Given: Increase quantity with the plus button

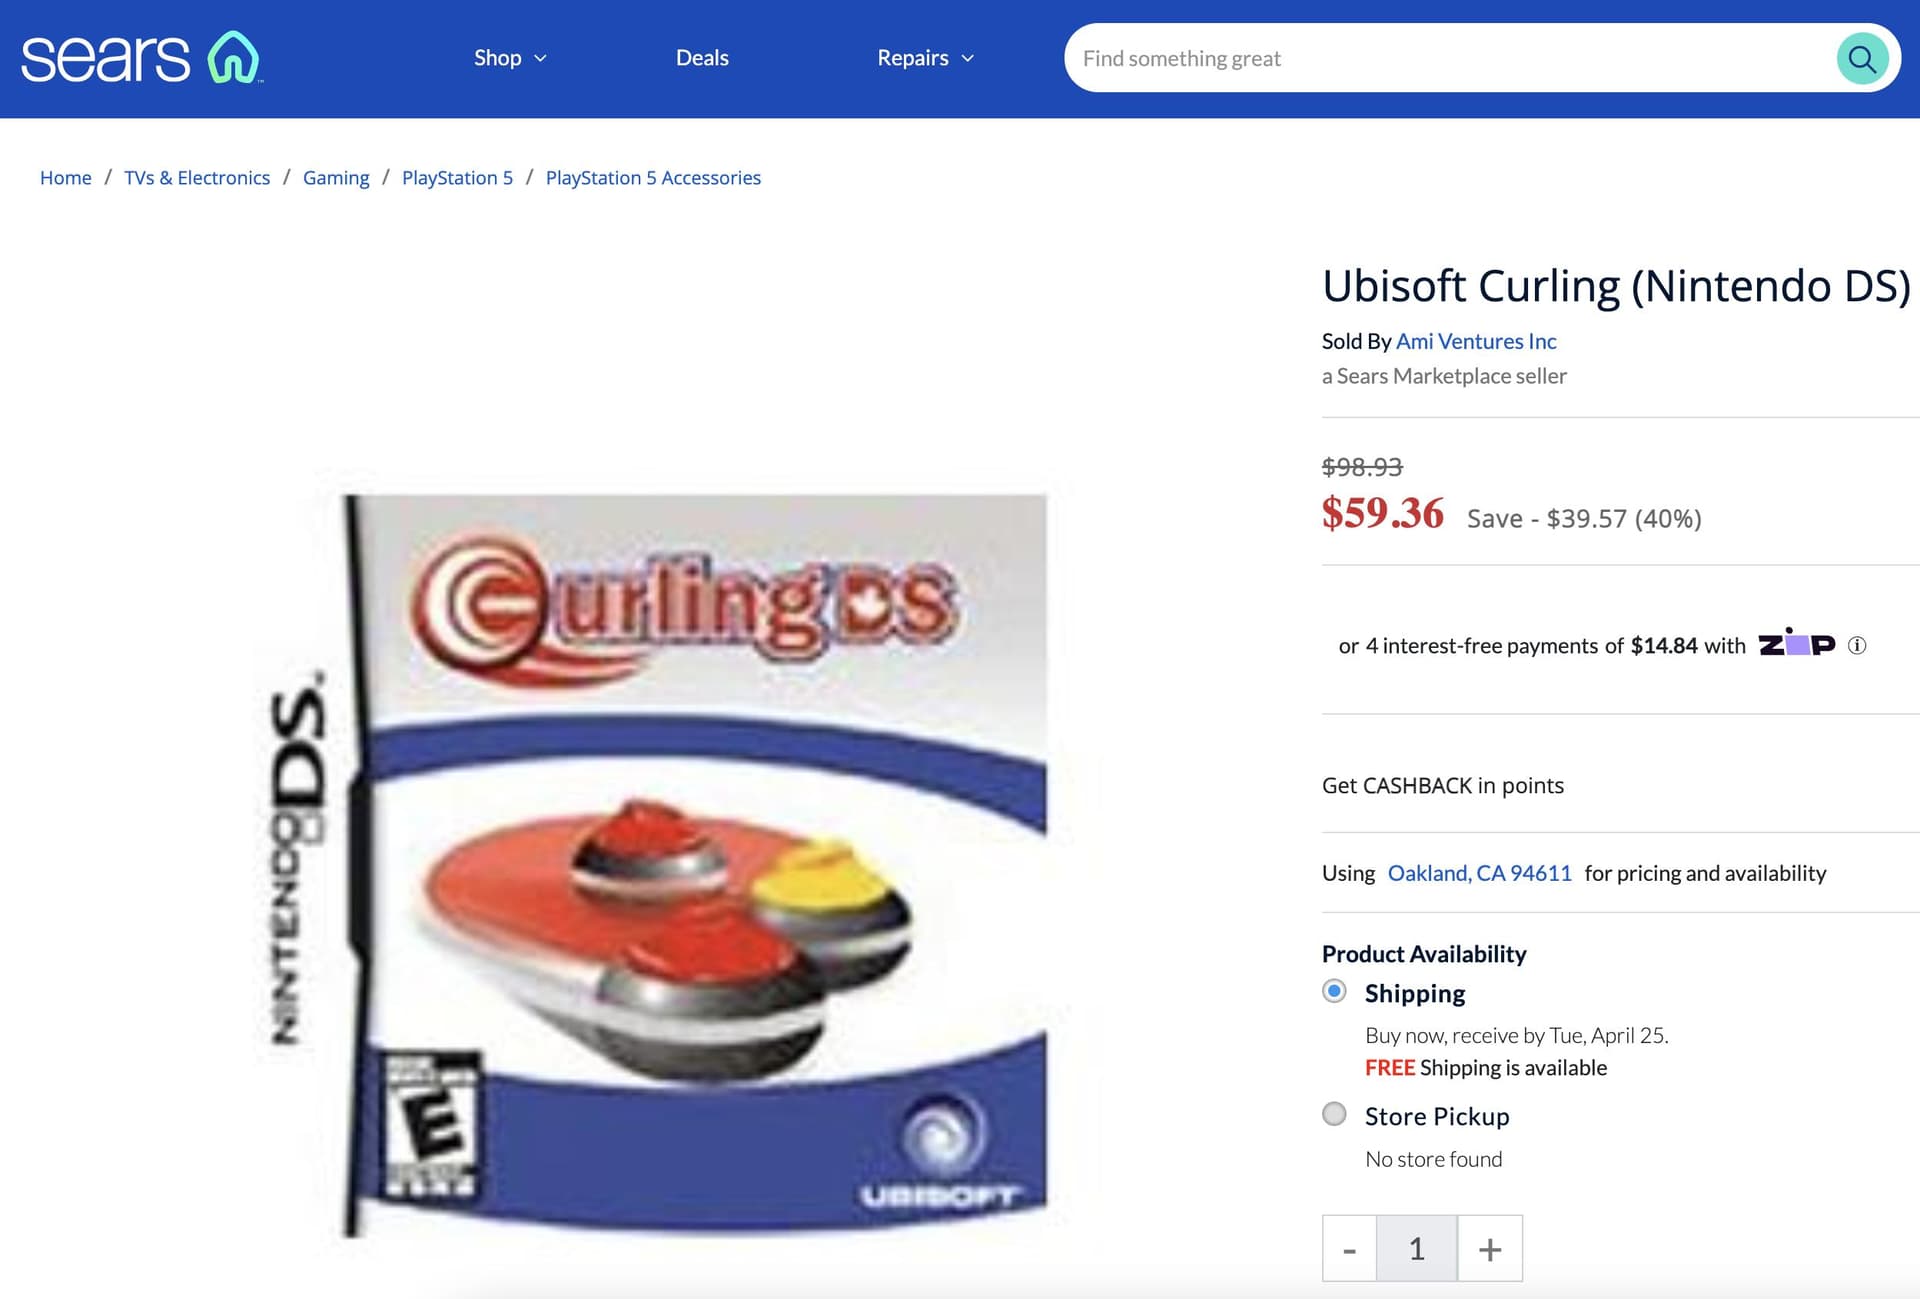Looking at the screenshot, I should pos(1490,1249).
